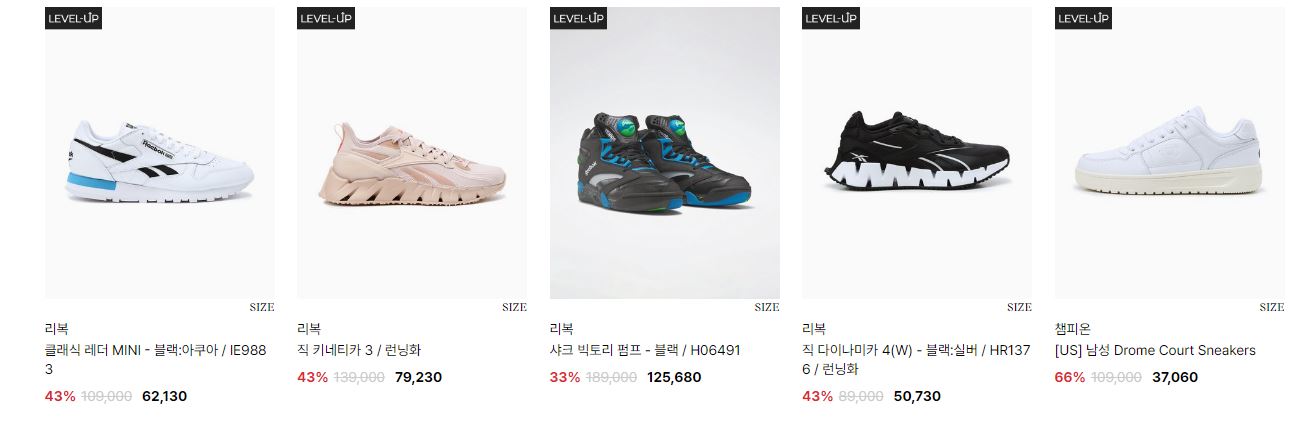Open the white Reebok Classic Leather MINI shoe image
1298x421 pixels.
(160, 153)
